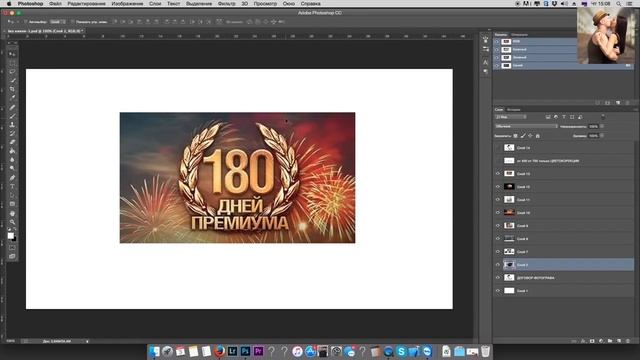
Task: Click fill value field in Layers panel
Action: coord(593,136)
